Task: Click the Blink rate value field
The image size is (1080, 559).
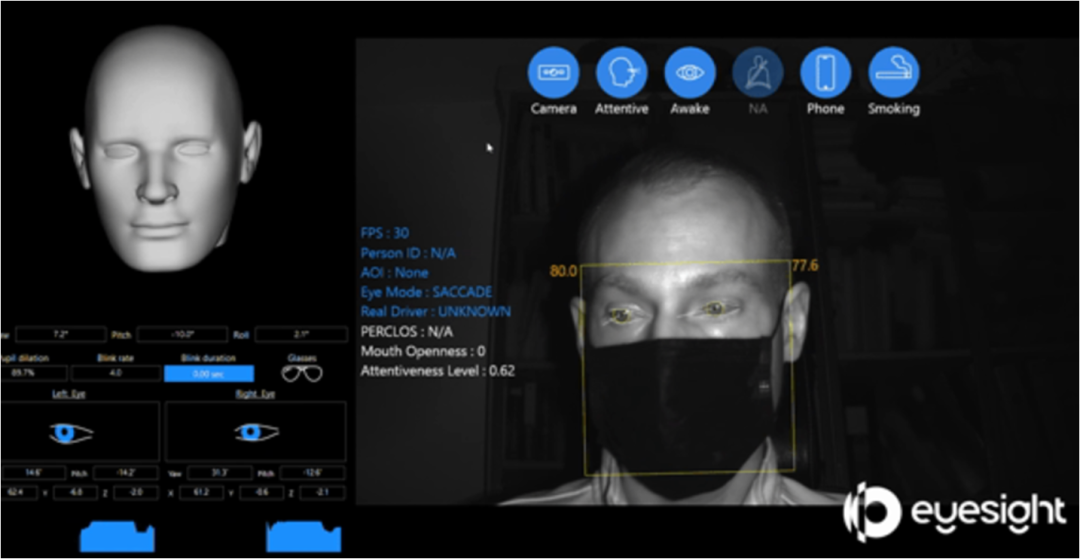Action: 116,374
